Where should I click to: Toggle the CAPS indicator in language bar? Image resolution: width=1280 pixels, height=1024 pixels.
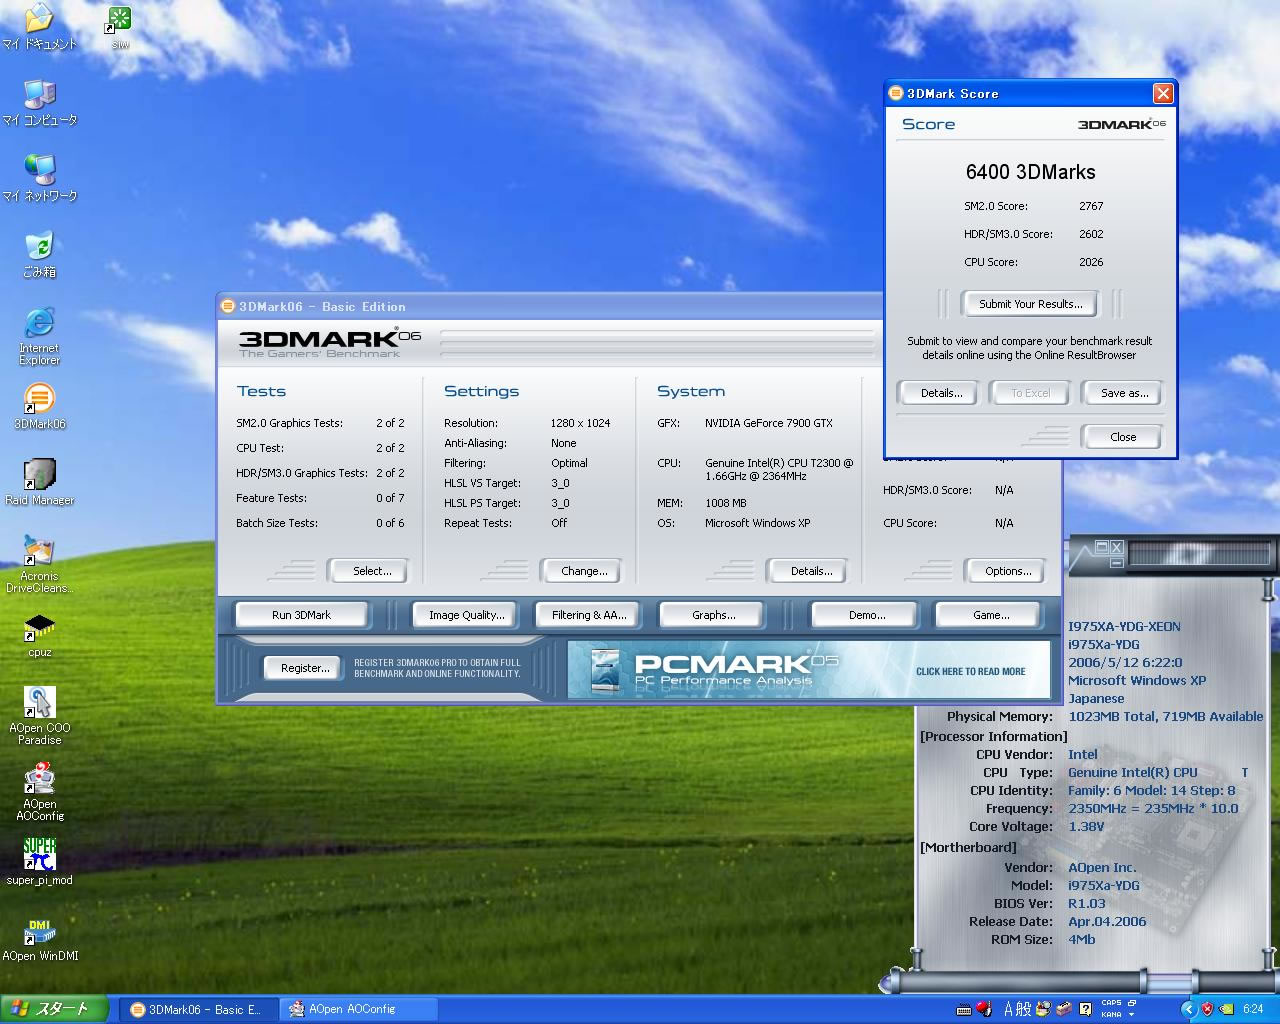pyautogui.click(x=1111, y=1002)
